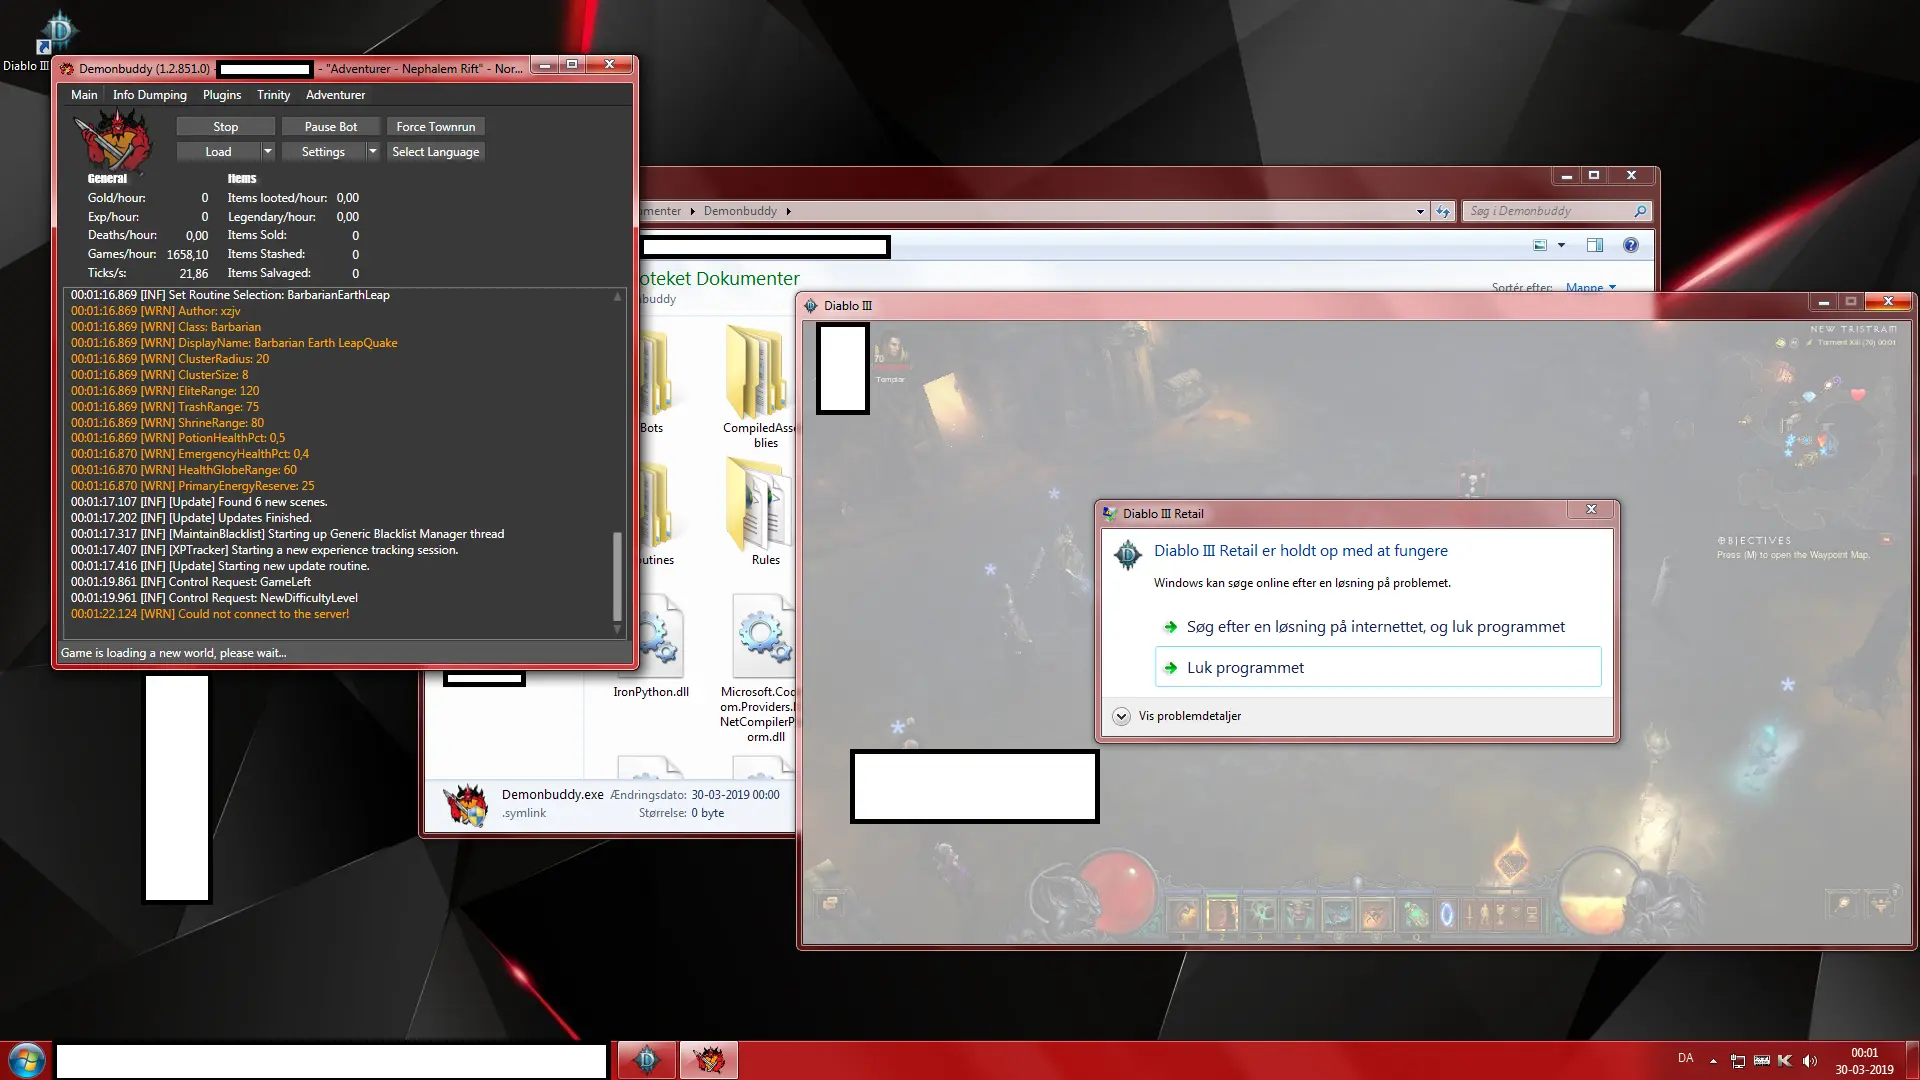Click the Pause Bot button
The image size is (1920, 1080).
331,127
